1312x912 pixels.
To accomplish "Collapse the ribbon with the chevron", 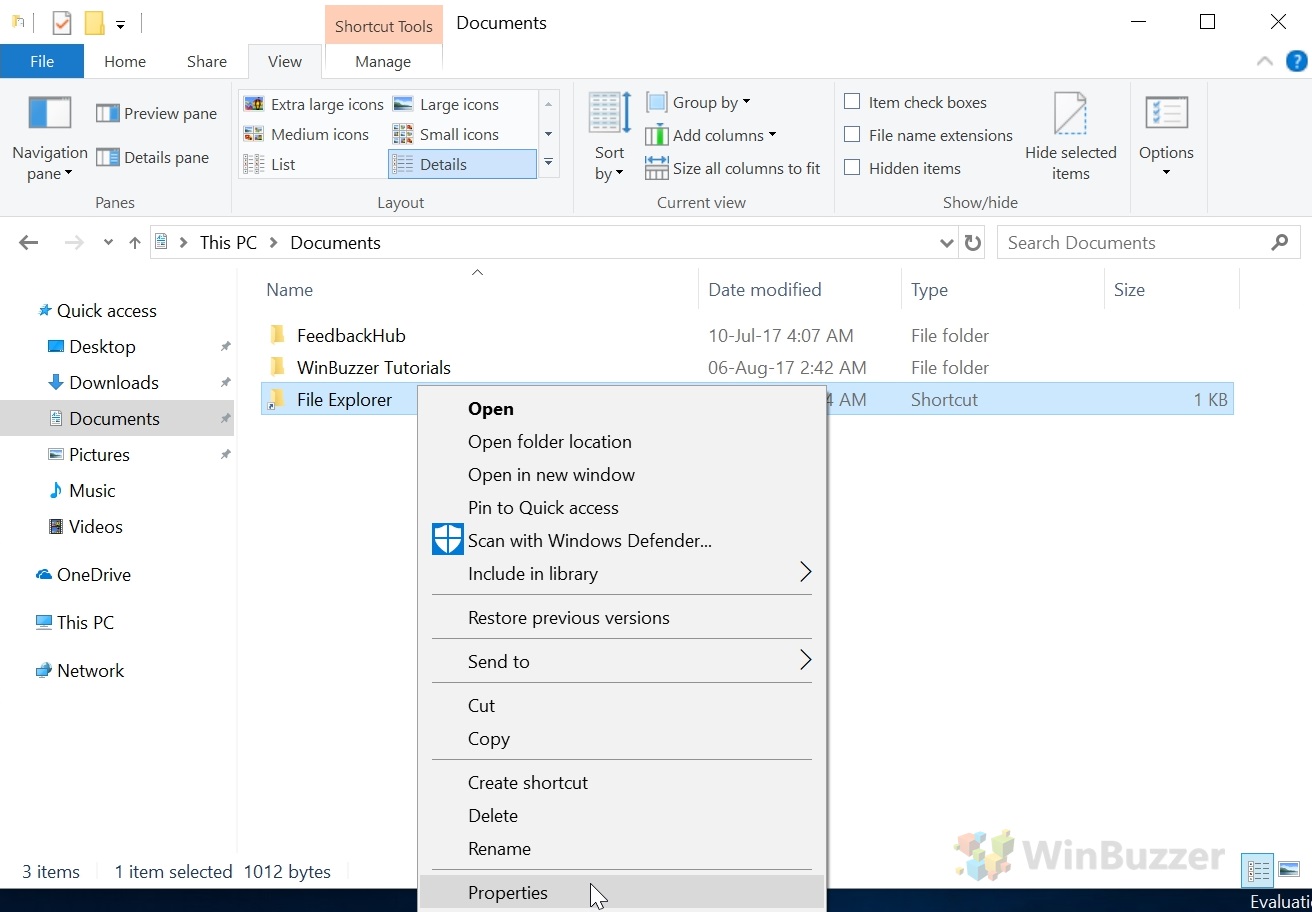I will (1265, 61).
